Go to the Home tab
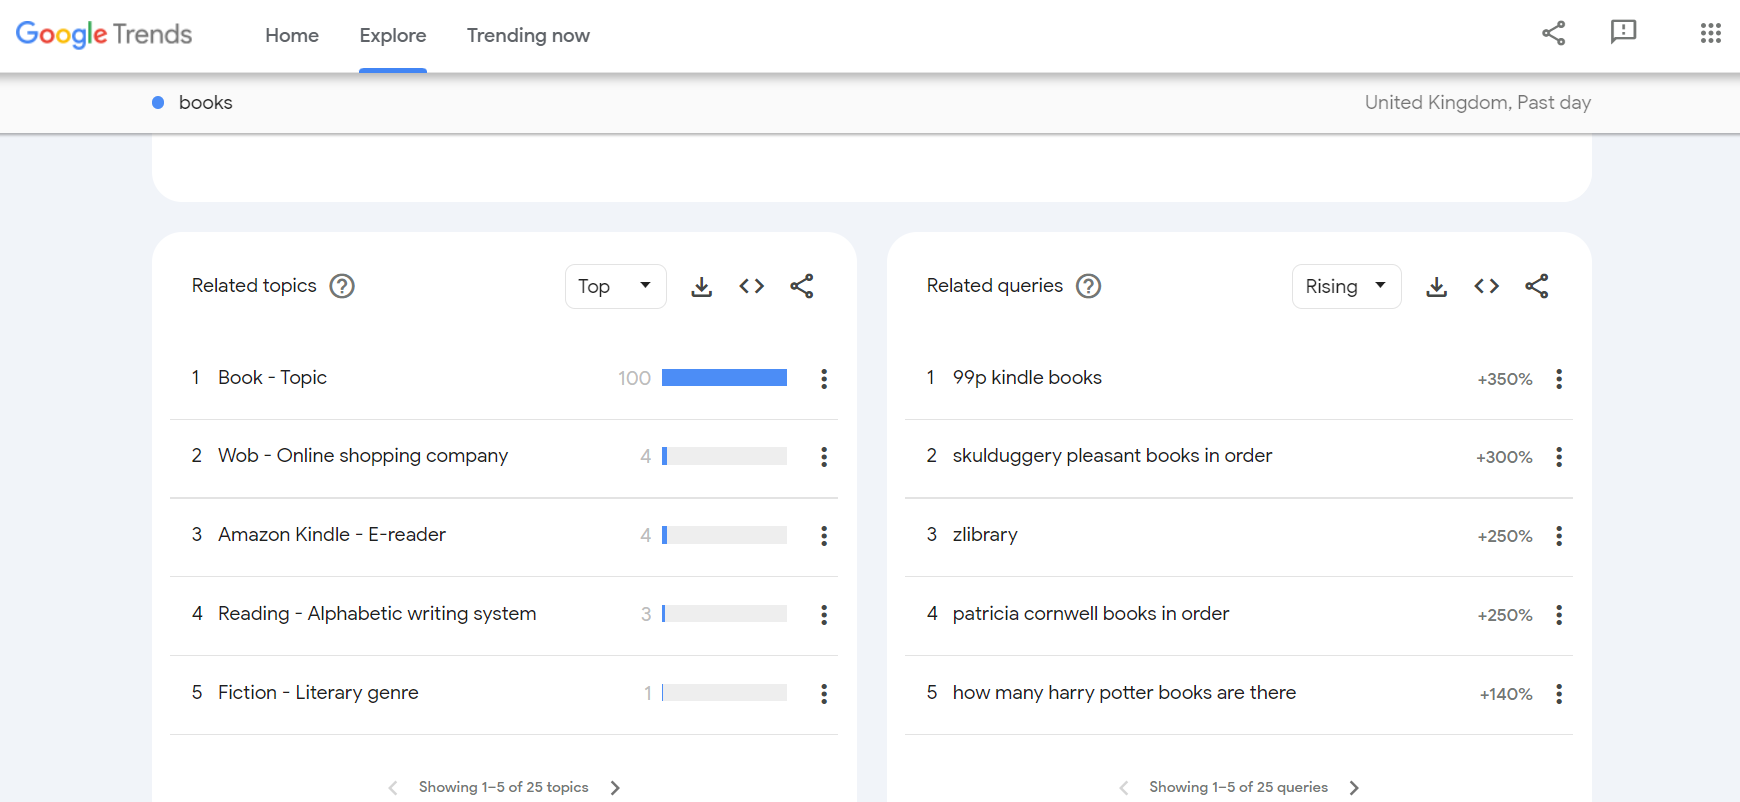 (x=292, y=36)
